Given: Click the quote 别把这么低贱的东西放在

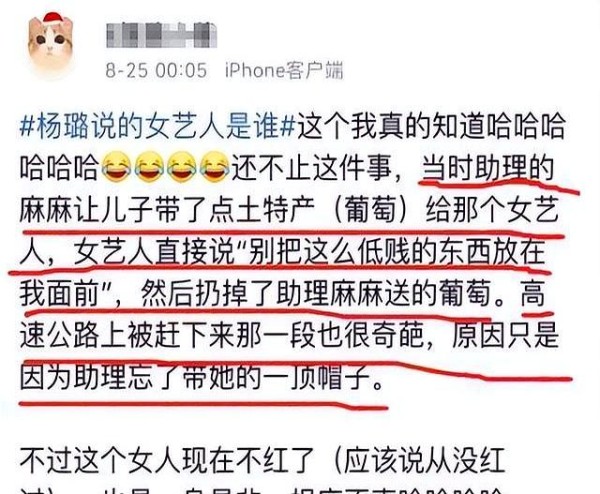Looking at the screenshot, I should coord(394,251).
